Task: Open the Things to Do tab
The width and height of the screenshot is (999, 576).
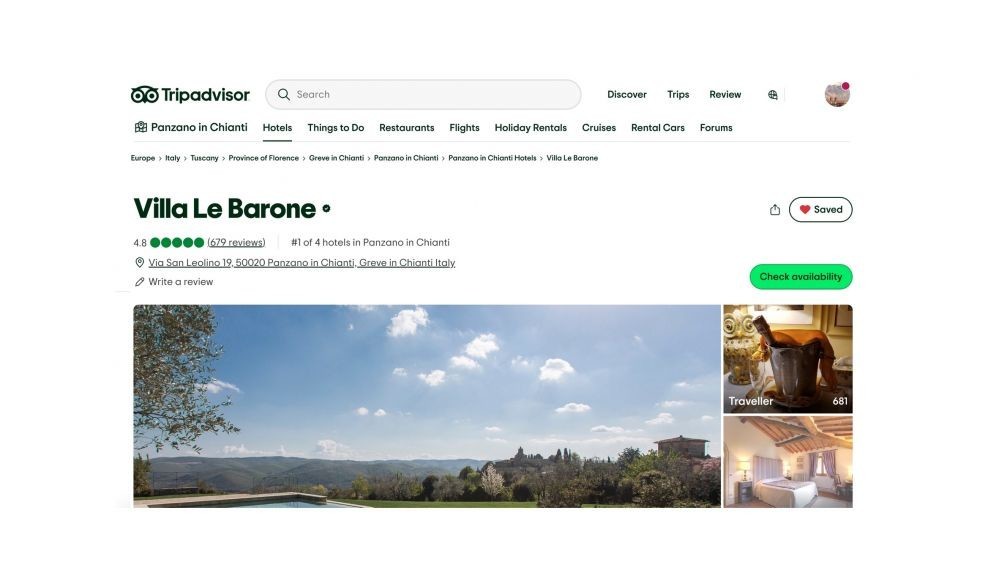Action: [336, 127]
